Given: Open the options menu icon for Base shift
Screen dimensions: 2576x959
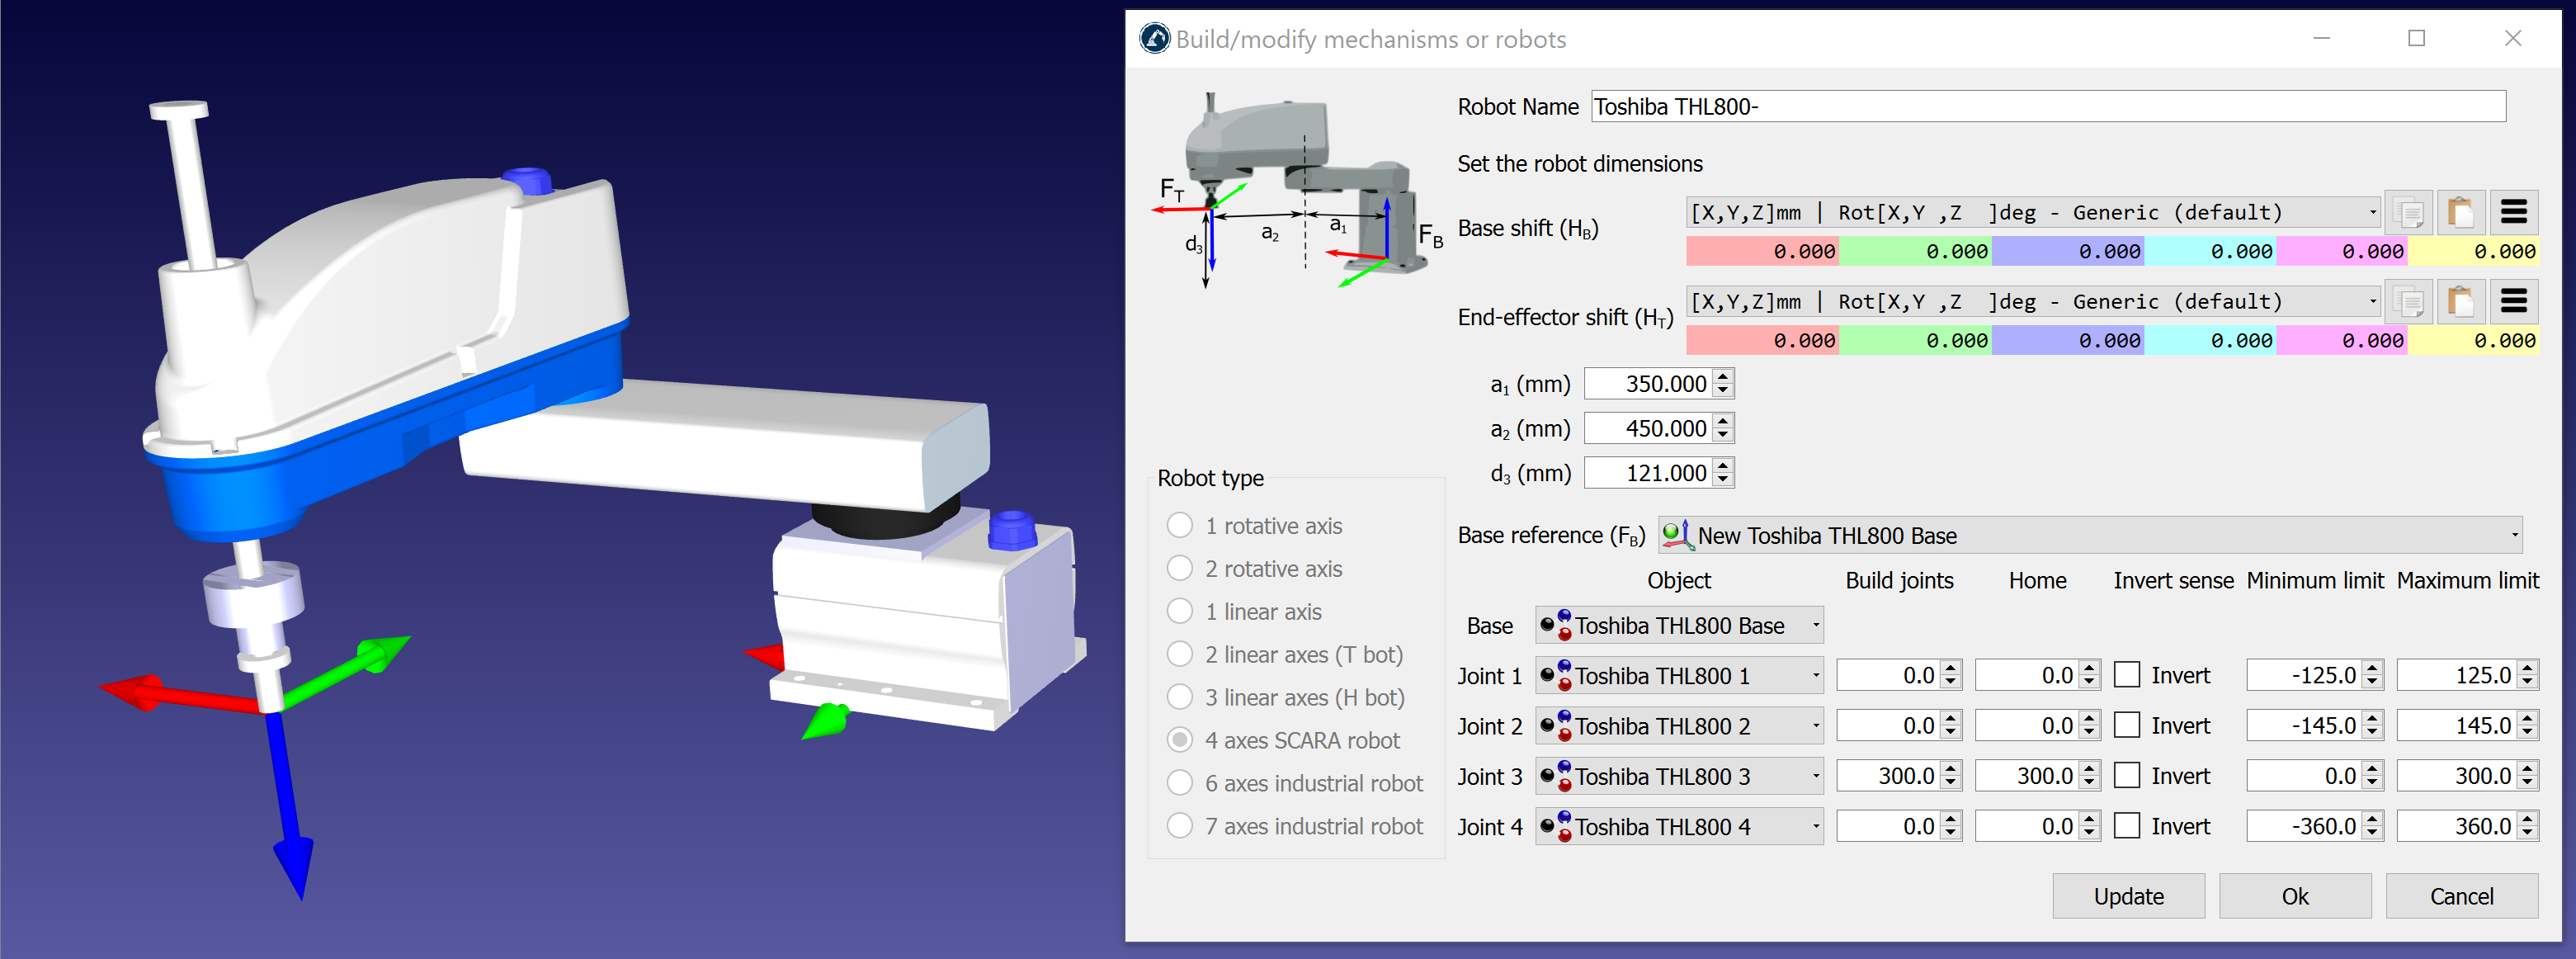Looking at the screenshot, I should (2514, 213).
